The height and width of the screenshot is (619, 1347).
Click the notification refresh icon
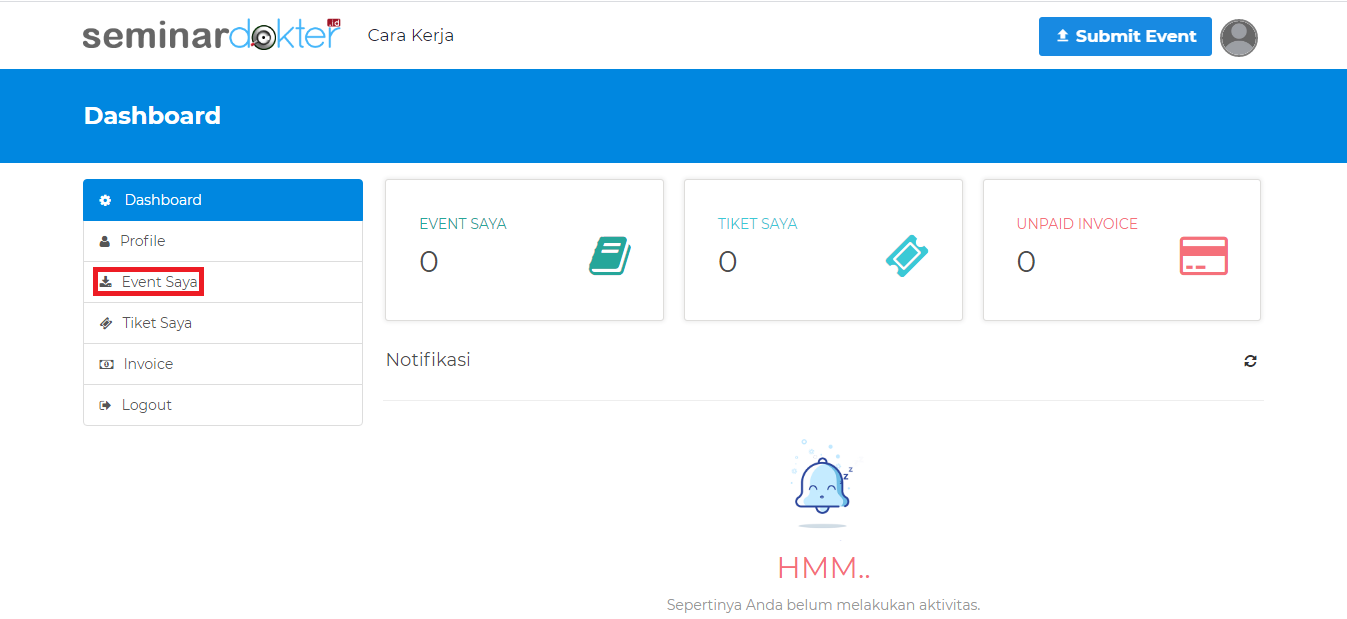click(x=1250, y=361)
